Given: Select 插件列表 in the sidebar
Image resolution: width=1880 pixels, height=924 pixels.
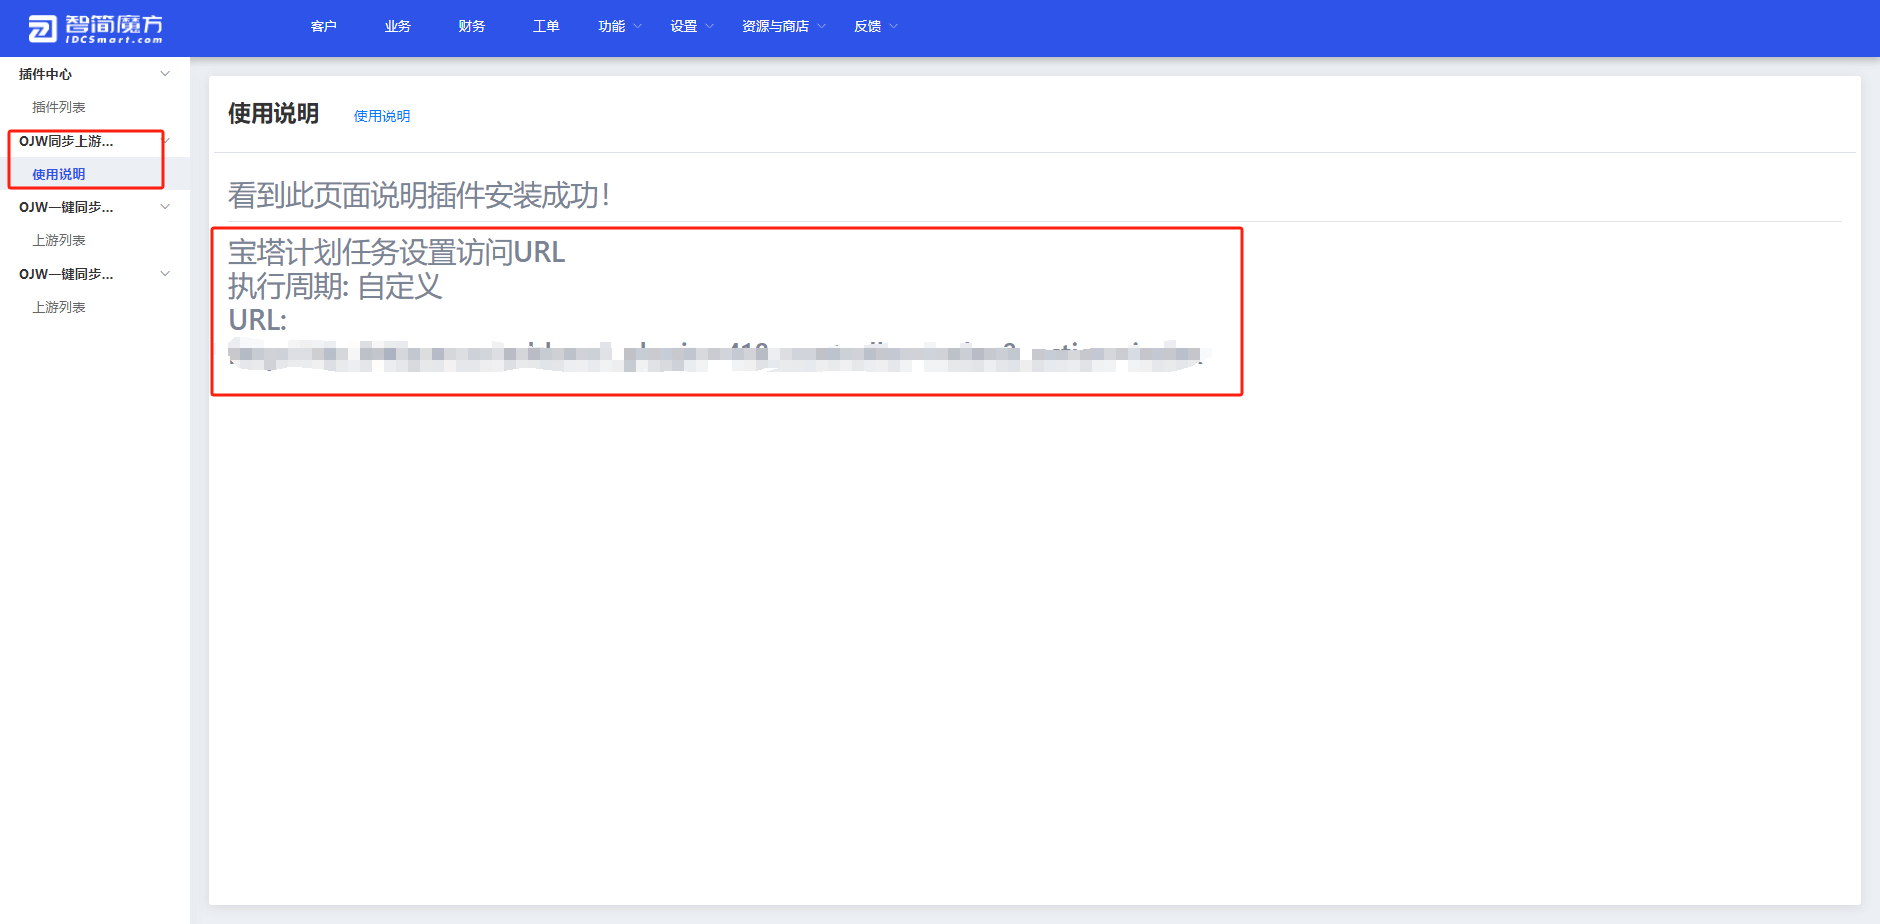Looking at the screenshot, I should pos(57,106).
